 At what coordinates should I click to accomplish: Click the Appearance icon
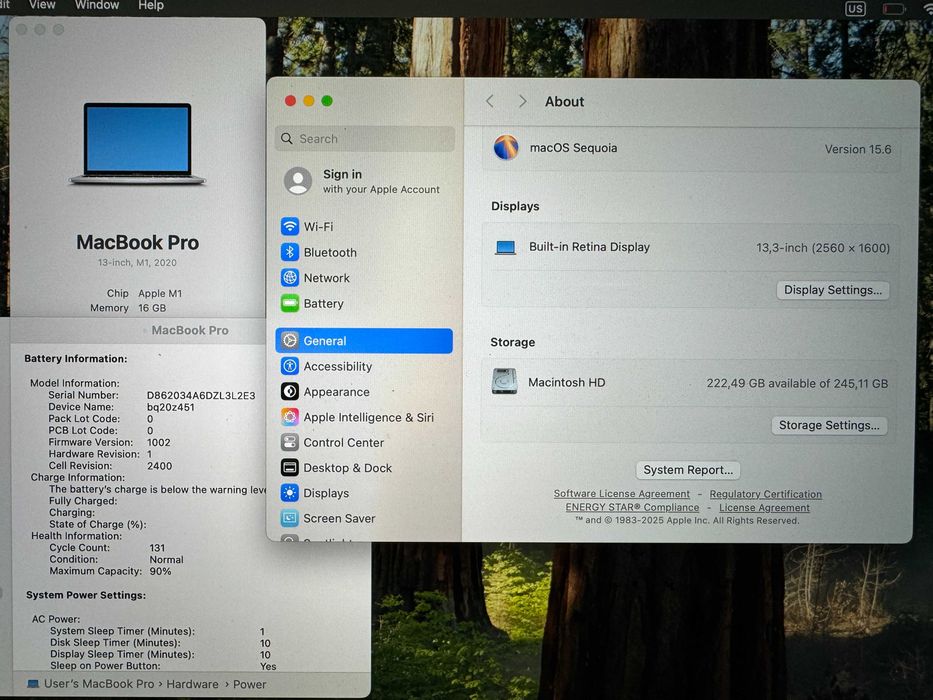(290, 392)
